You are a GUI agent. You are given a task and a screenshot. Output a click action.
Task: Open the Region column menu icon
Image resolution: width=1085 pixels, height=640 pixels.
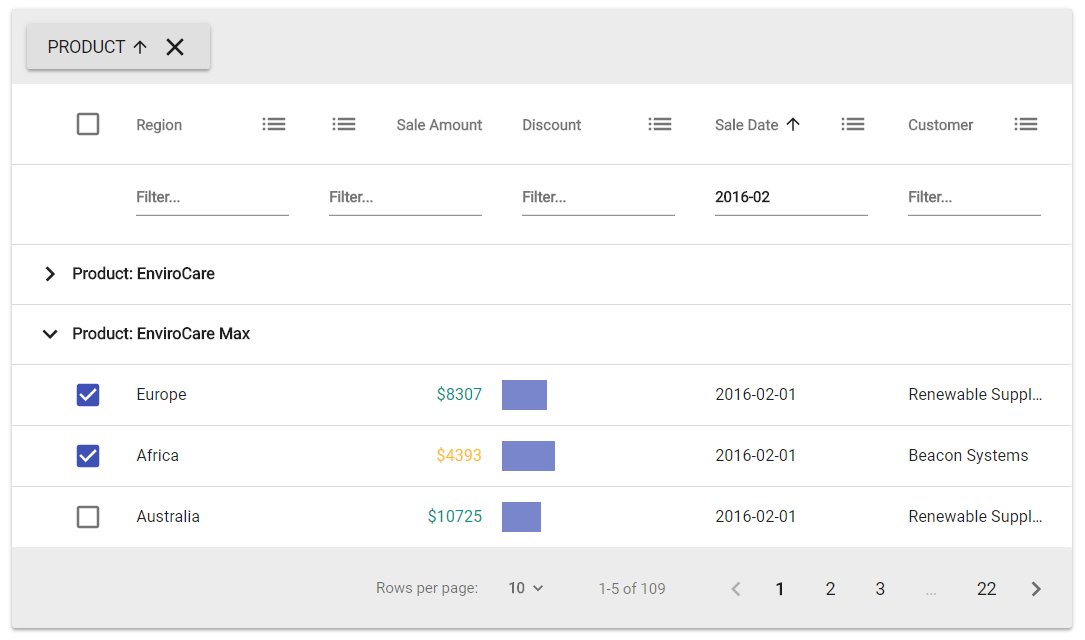(274, 125)
